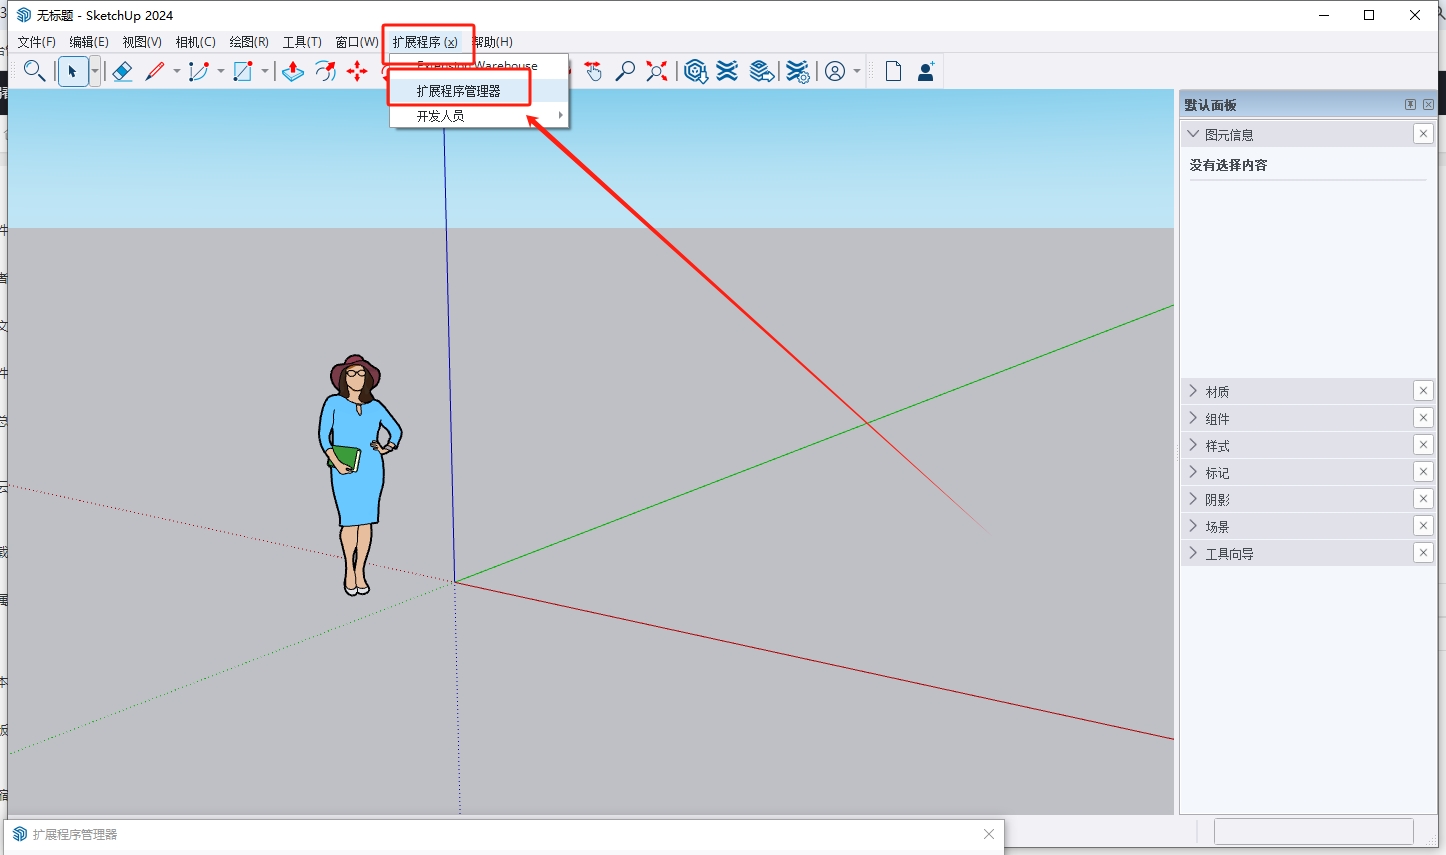Expand the 材质 panel
This screenshot has height=855, width=1446.
[1192, 391]
